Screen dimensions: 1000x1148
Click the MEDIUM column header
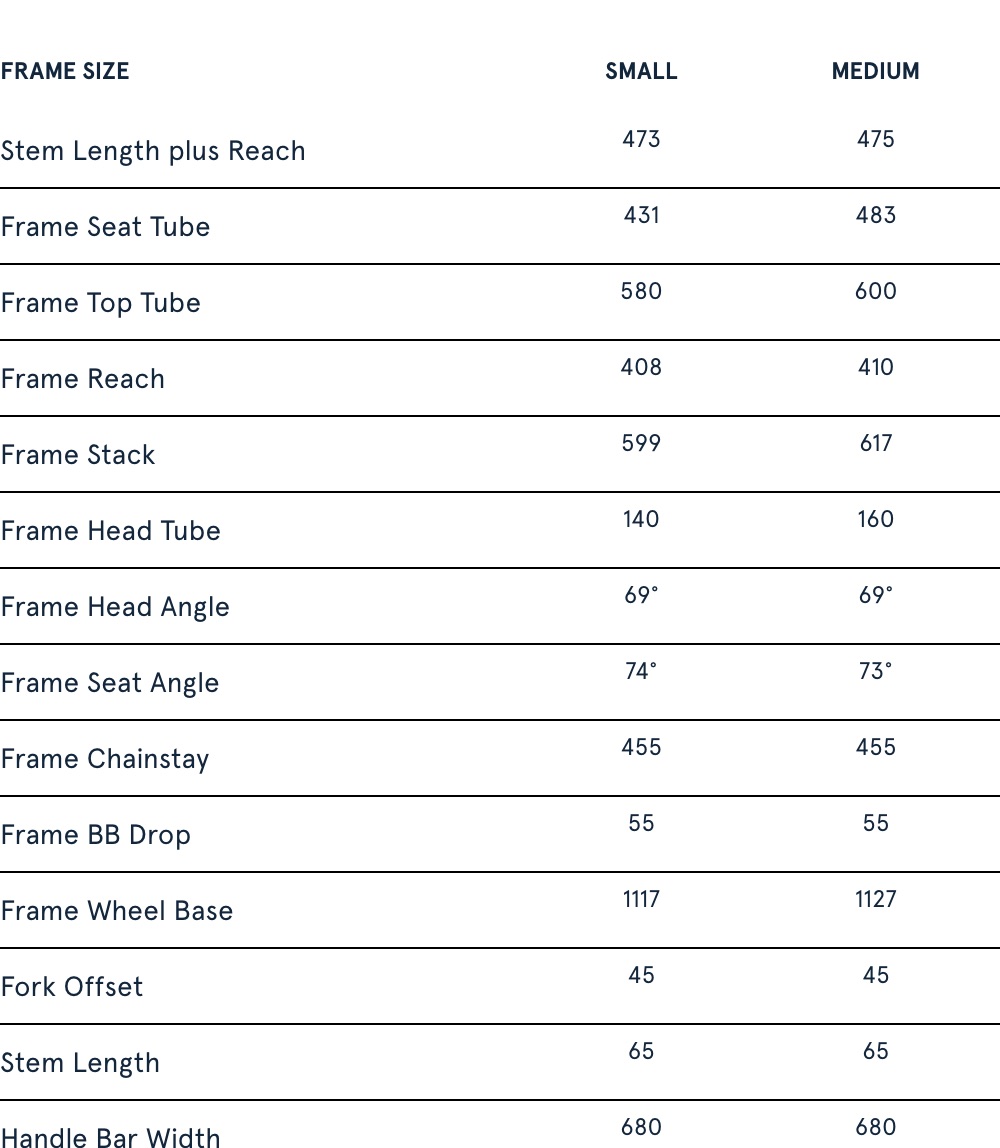click(x=875, y=72)
